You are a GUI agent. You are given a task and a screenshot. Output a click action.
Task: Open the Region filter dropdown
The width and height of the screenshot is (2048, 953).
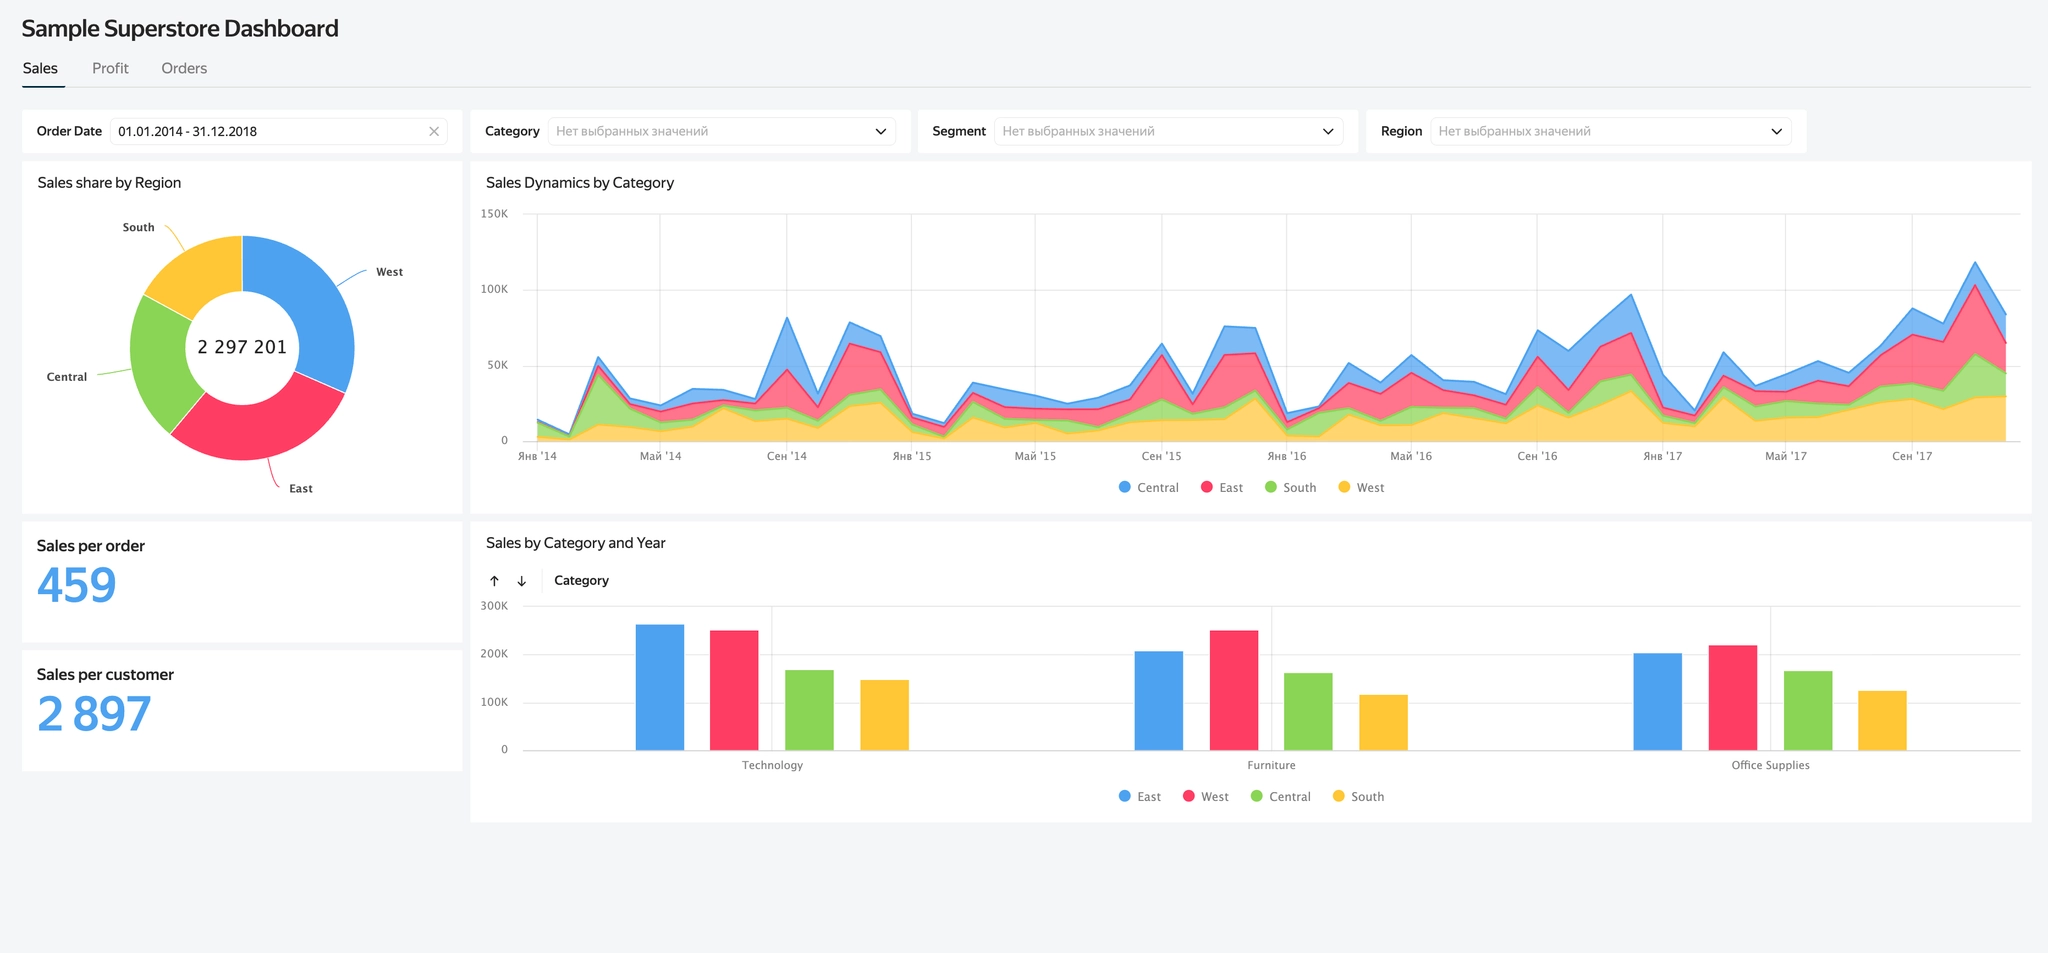(x=1611, y=131)
